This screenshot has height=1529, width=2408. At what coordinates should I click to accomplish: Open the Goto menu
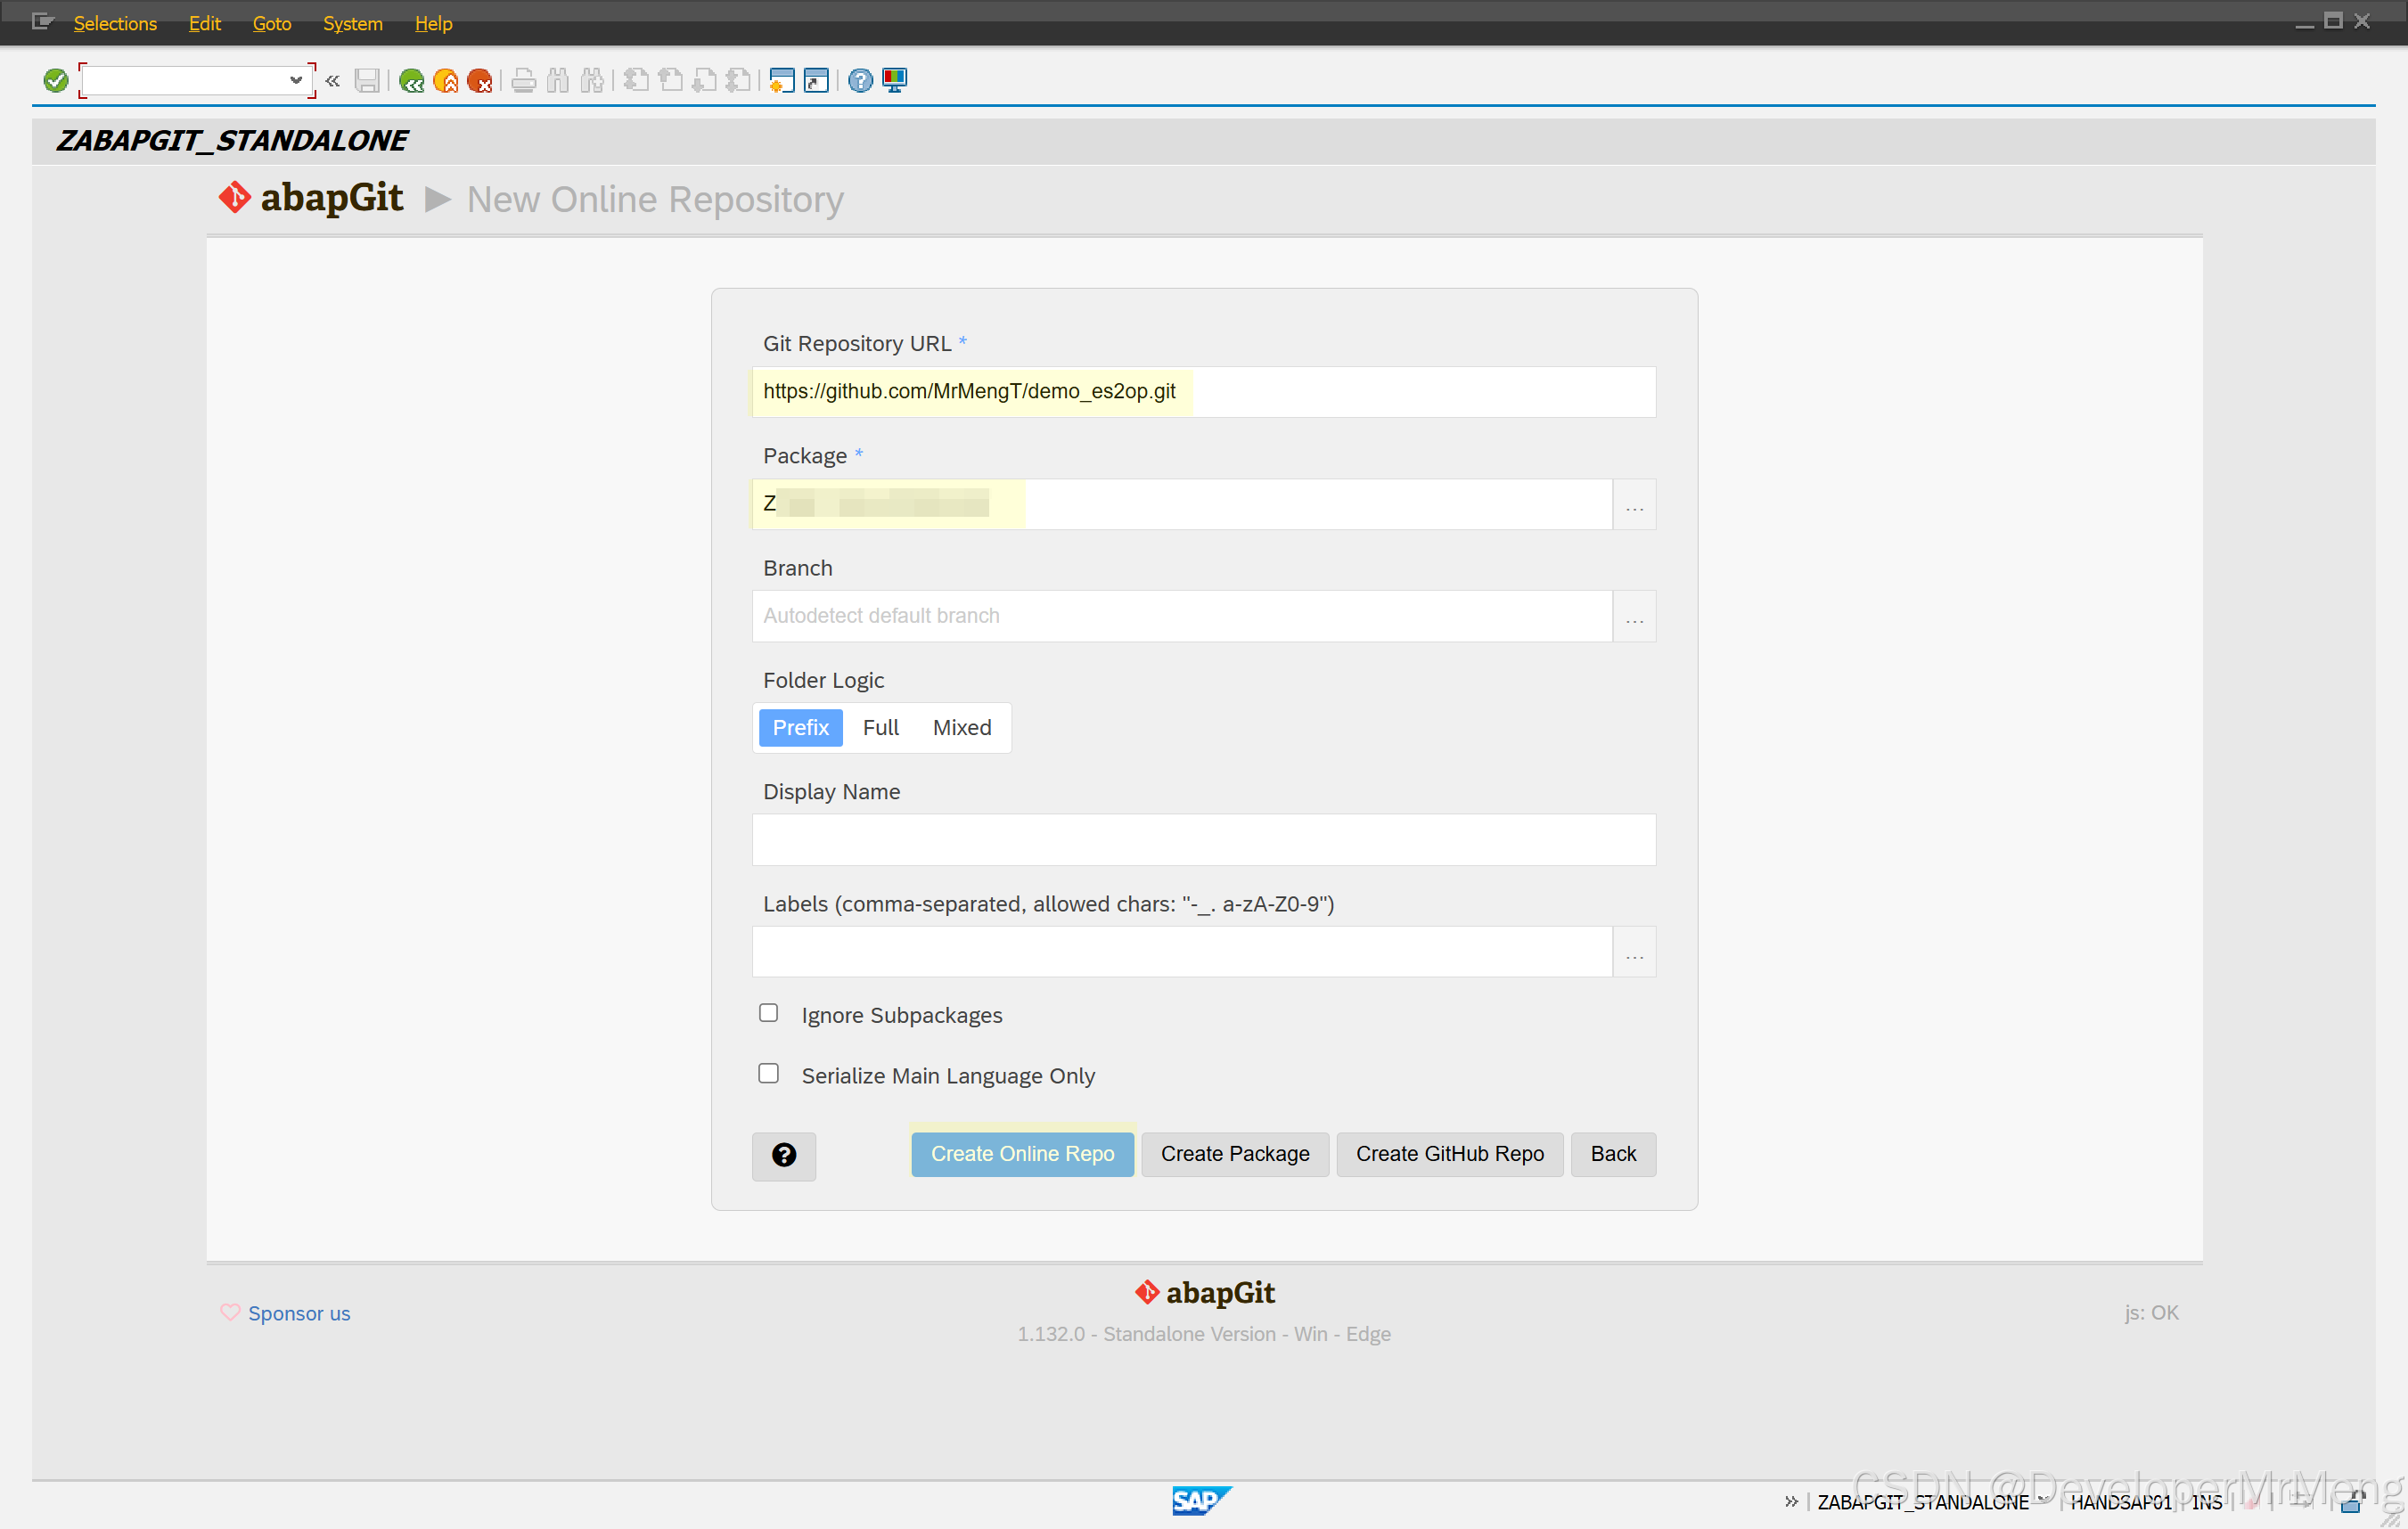[271, 23]
